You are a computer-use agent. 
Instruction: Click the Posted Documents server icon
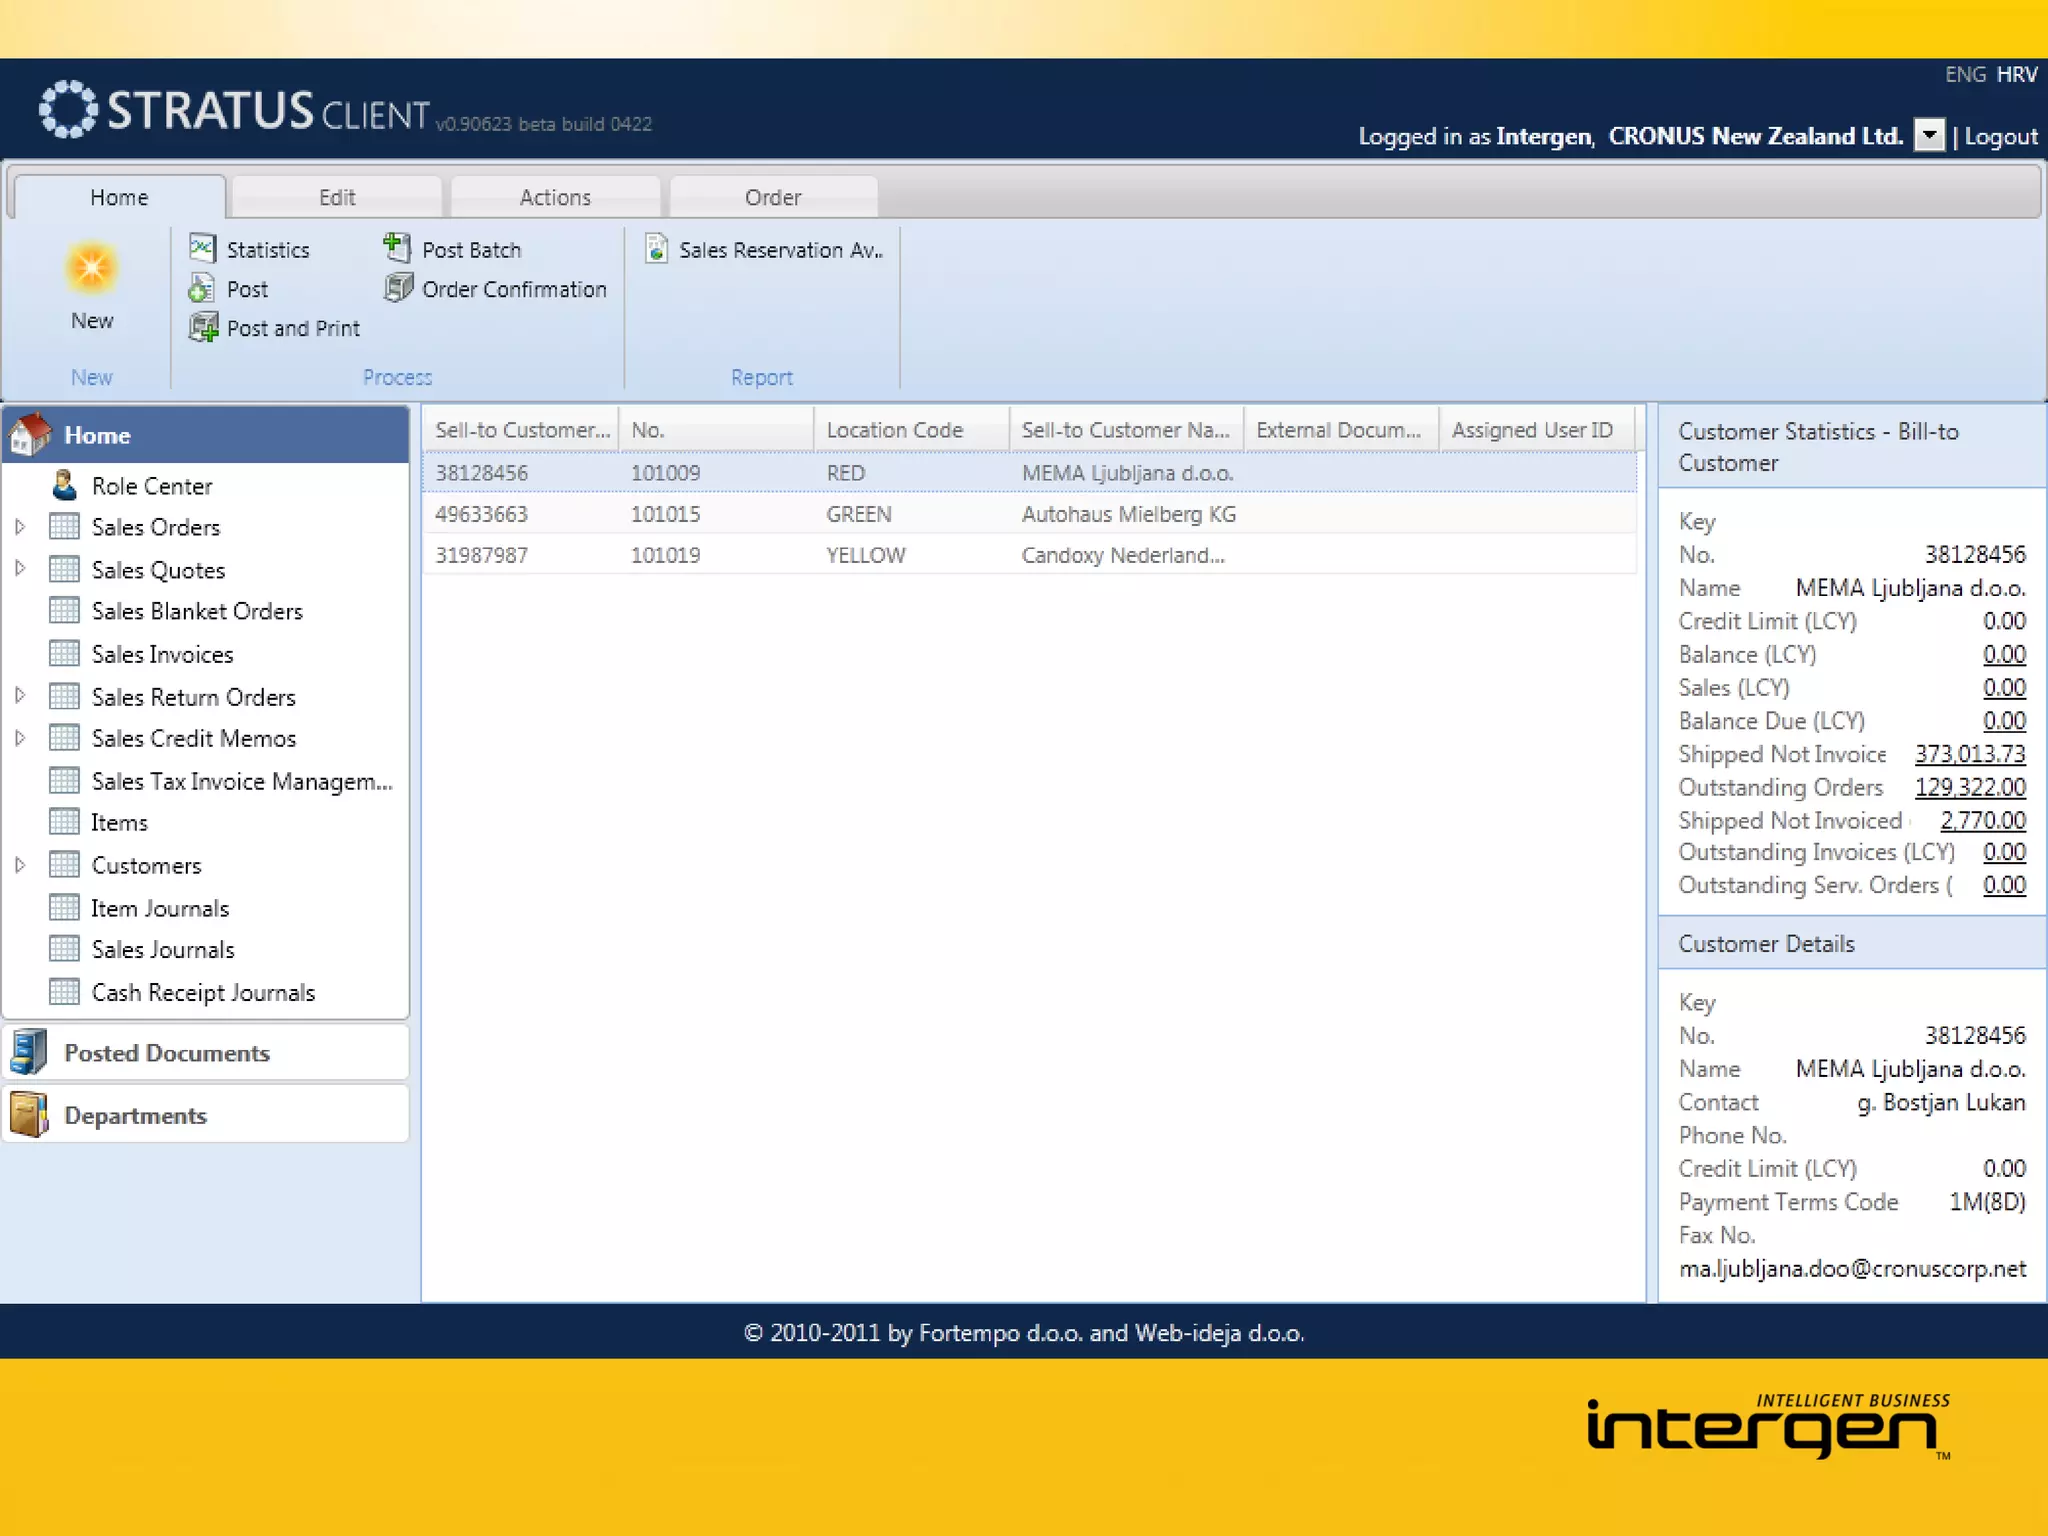tap(29, 1052)
